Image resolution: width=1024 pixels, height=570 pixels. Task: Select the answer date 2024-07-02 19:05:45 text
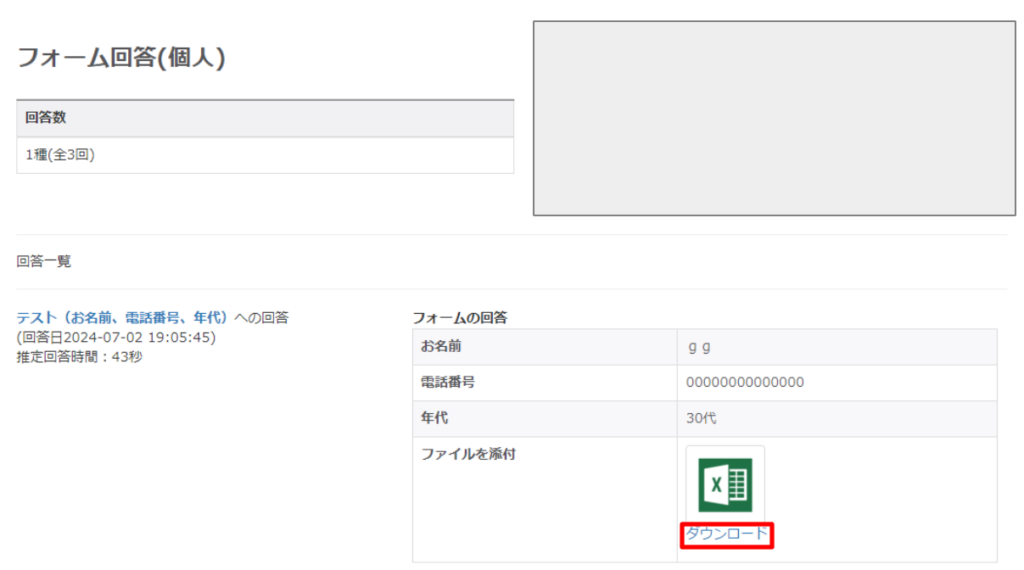116,338
